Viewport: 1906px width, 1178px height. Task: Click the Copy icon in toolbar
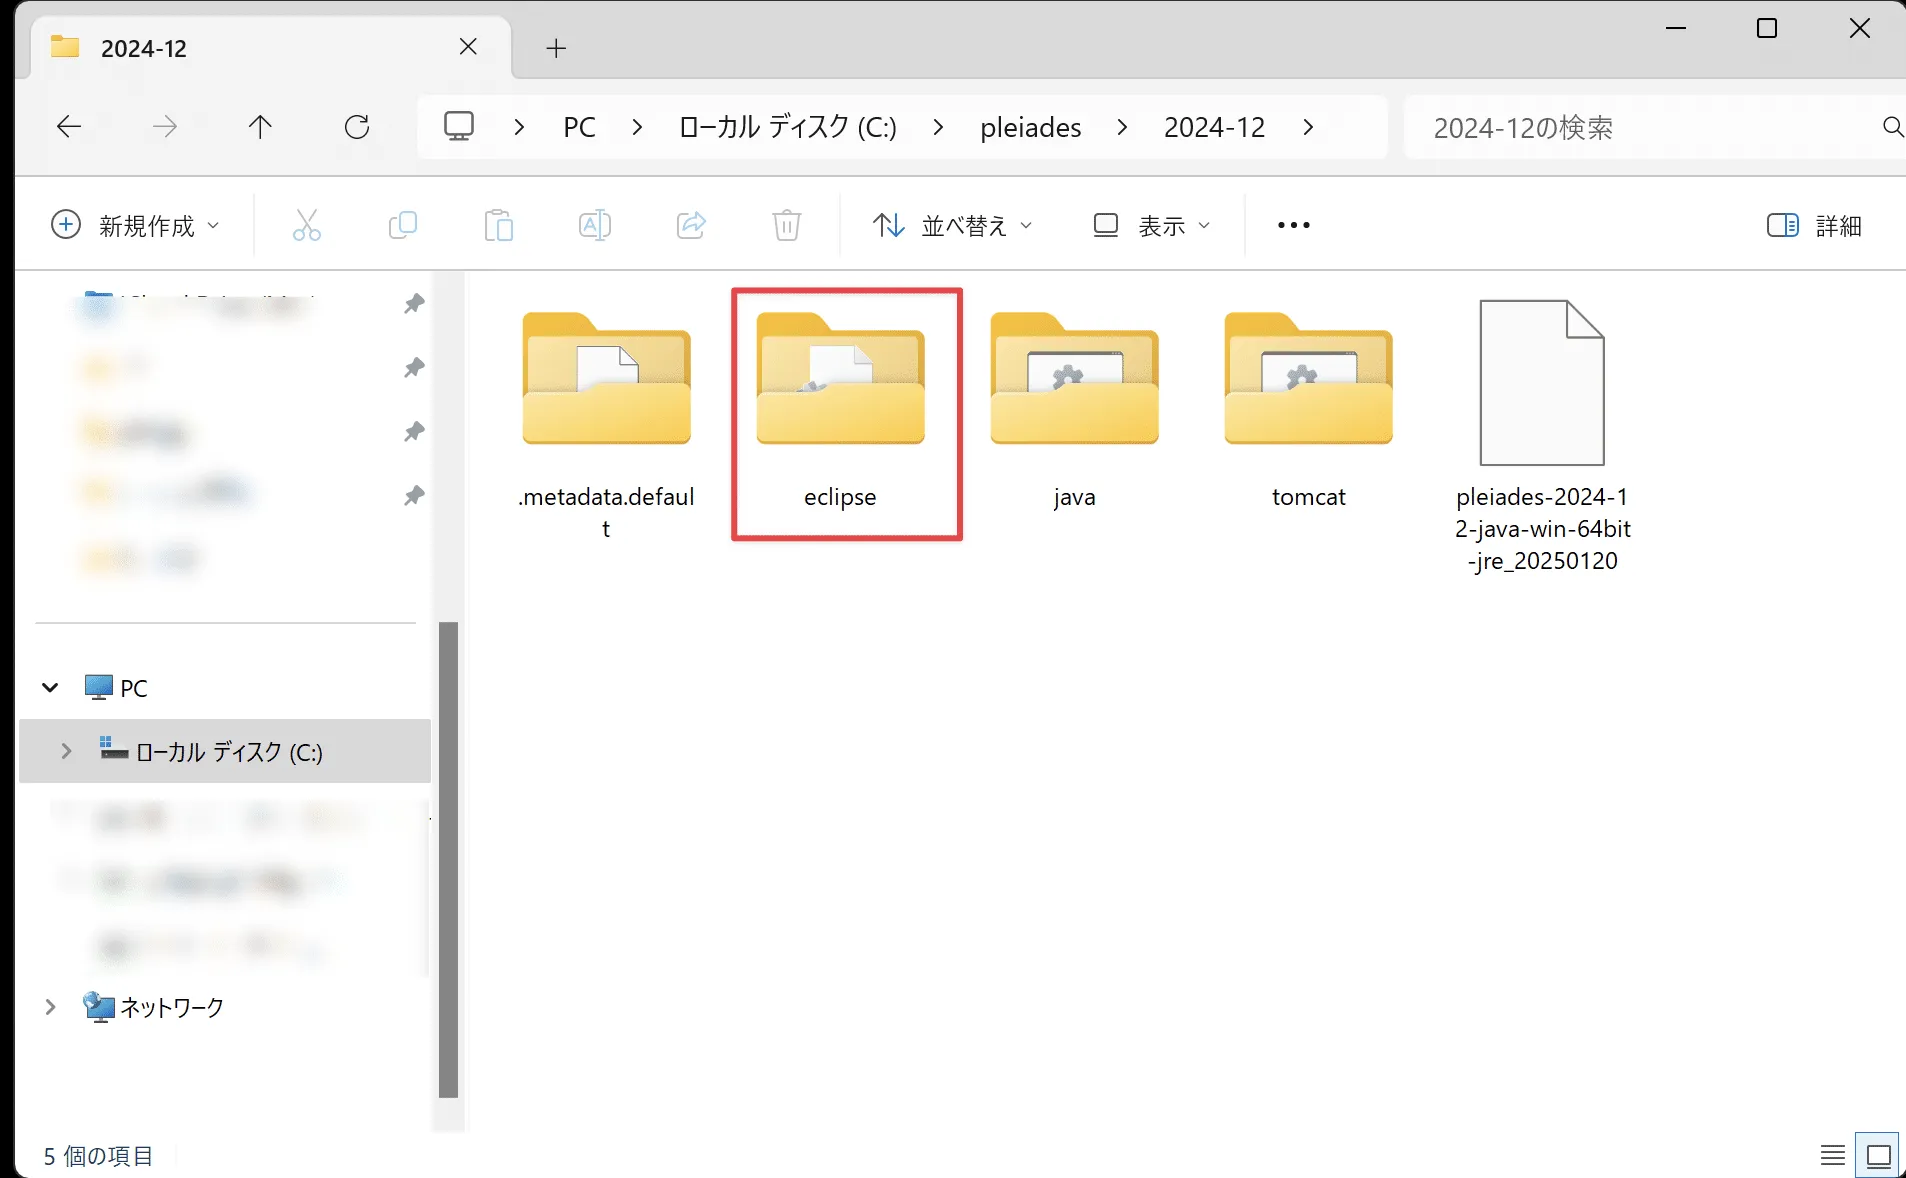[402, 225]
